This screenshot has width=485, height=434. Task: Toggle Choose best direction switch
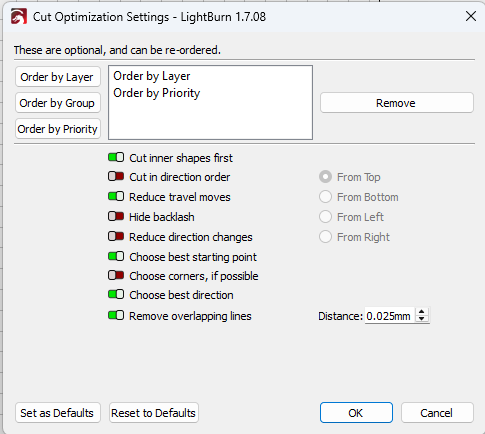click(116, 294)
